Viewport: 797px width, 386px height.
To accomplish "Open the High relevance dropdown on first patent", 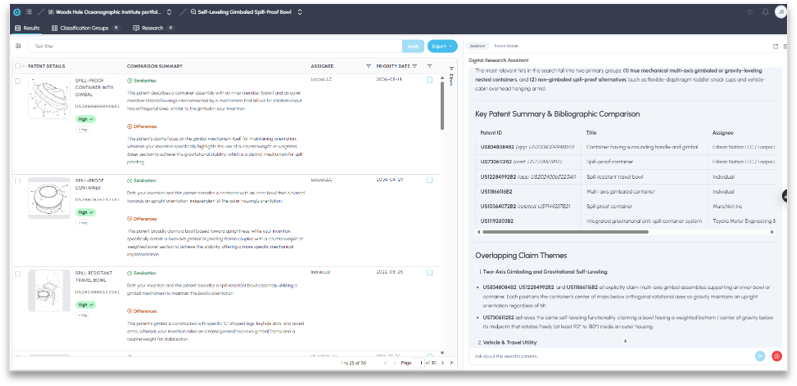I will [x=85, y=119].
